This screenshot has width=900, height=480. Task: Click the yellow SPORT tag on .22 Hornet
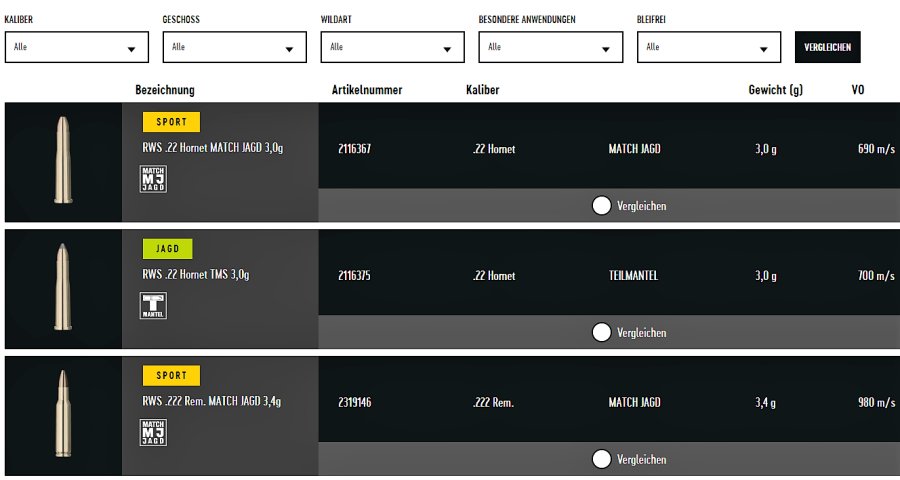coord(172,123)
